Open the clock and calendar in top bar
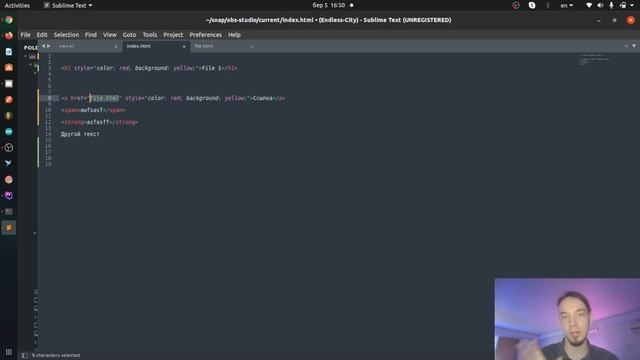 [329, 5]
